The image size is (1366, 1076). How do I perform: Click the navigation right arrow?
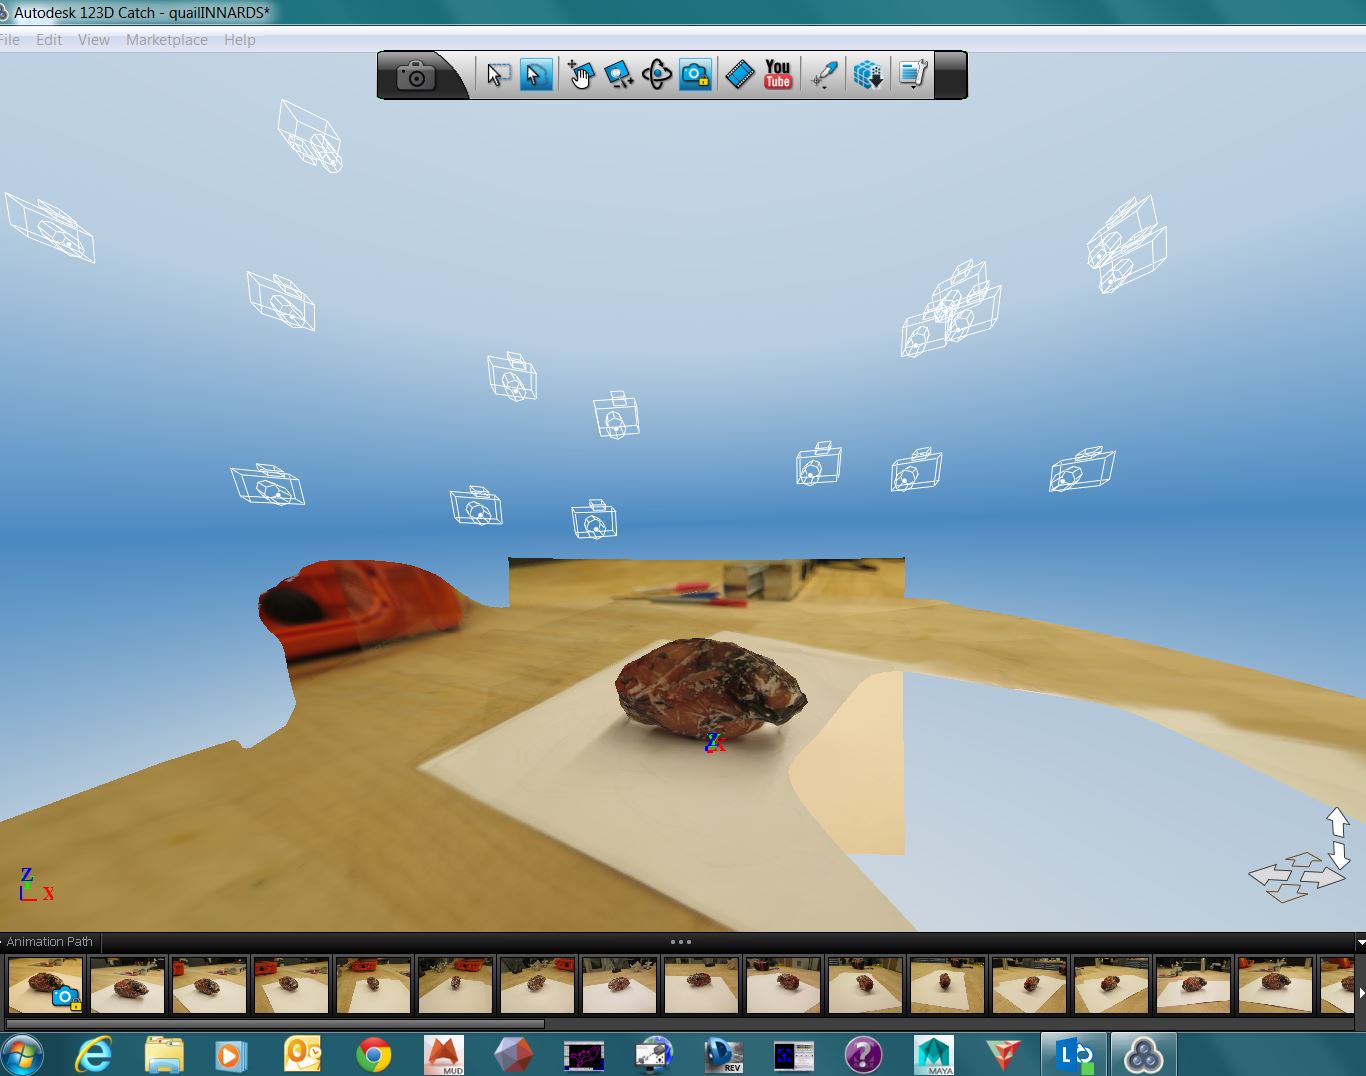tap(1323, 877)
